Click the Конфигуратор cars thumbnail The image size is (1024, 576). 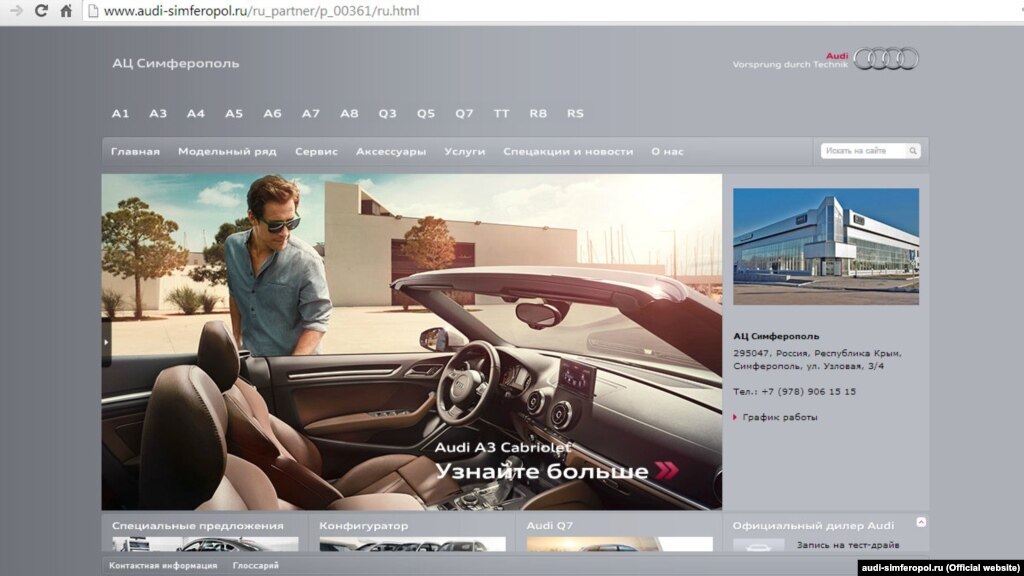coord(412,544)
